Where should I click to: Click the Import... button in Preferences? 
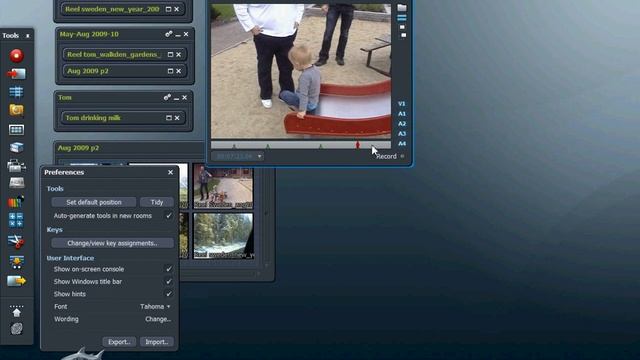[x=157, y=342]
